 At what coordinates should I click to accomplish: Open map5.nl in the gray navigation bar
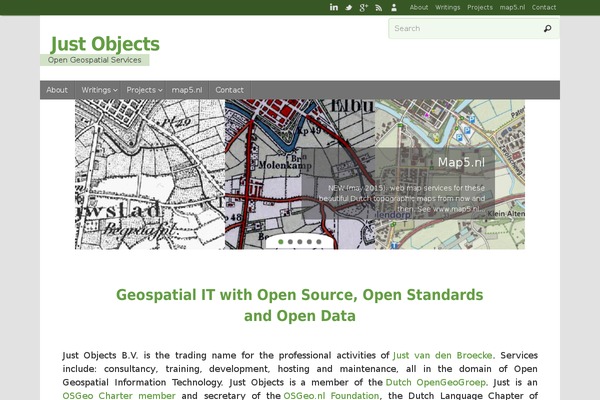click(187, 90)
